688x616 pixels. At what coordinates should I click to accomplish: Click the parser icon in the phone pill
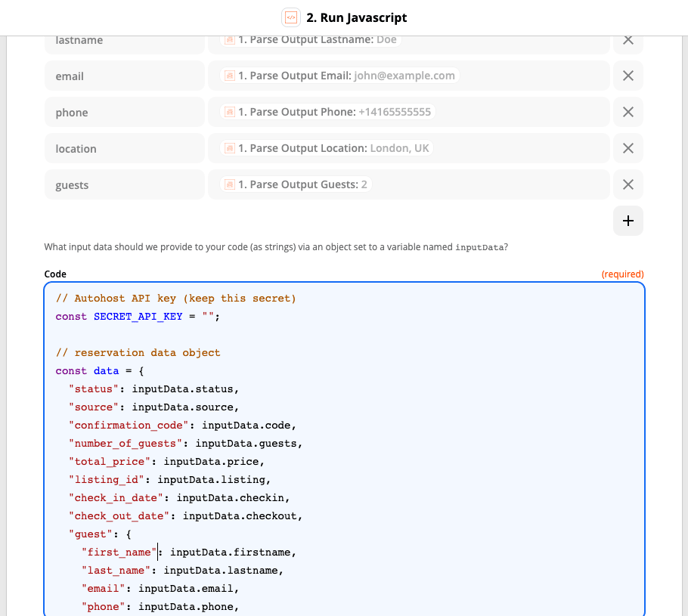(229, 112)
